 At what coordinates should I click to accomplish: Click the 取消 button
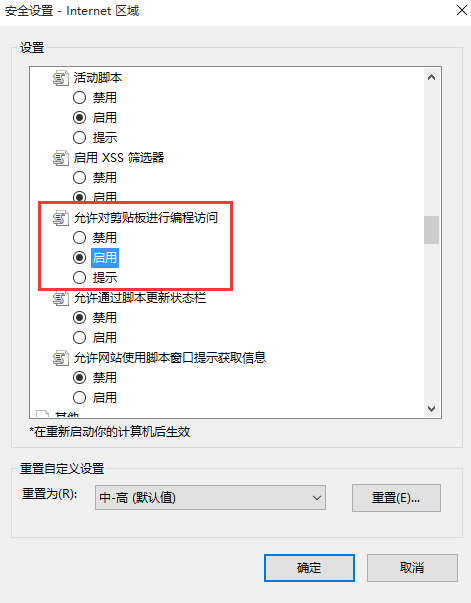(x=412, y=568)
